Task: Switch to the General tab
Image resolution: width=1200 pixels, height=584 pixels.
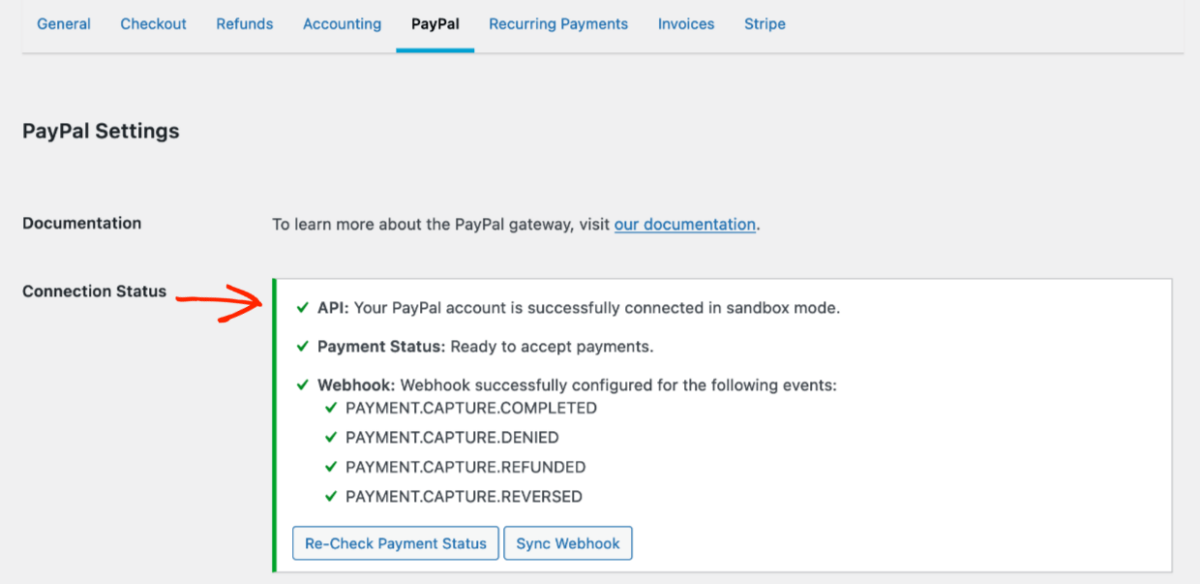Action: click(x=63, y=24)
